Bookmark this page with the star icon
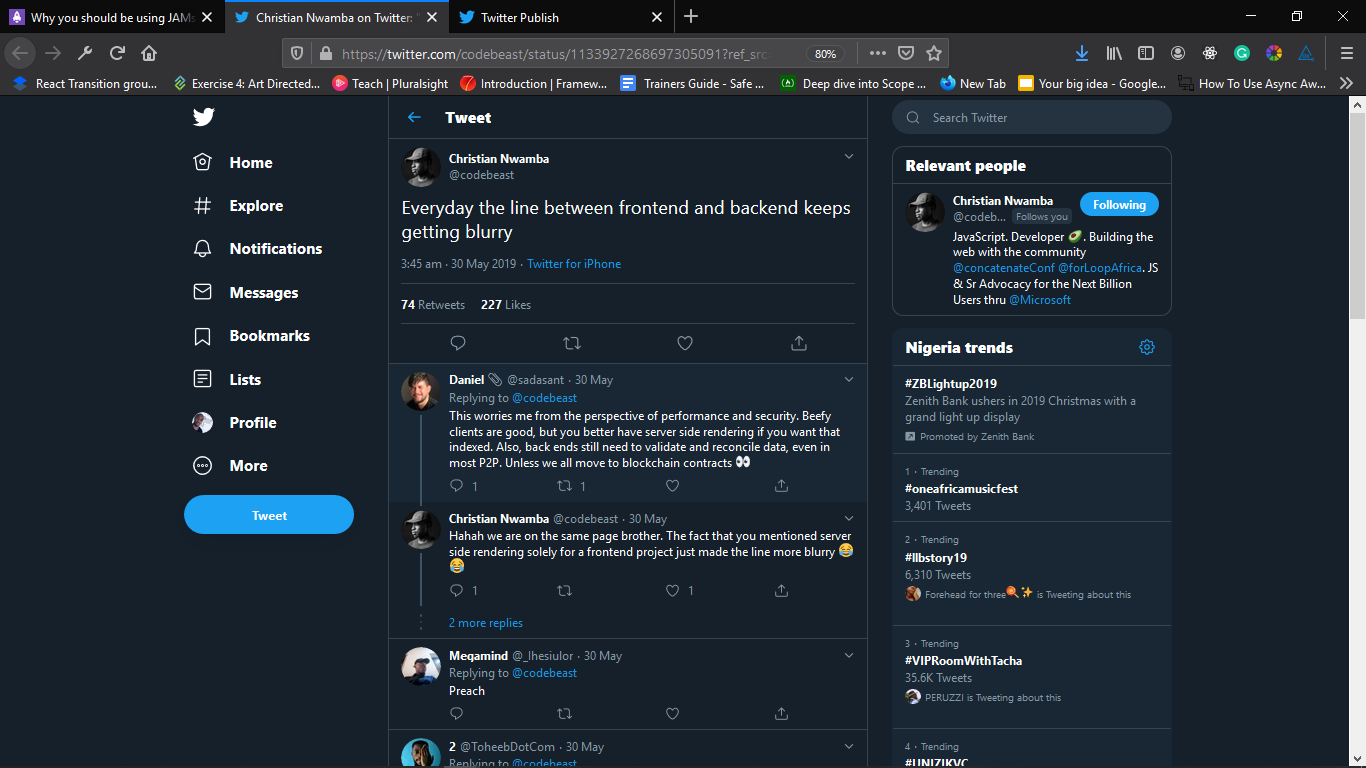 click(x=934, y=53)
